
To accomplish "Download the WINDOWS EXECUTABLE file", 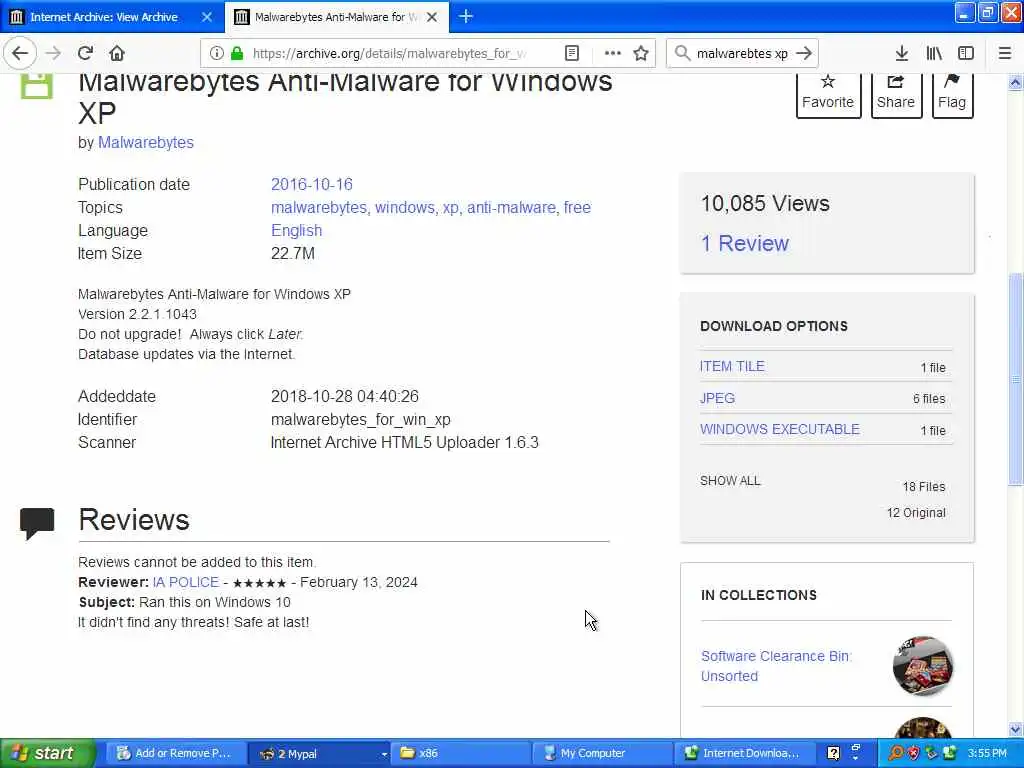I will pyautogui.click(x=780, y=429).
